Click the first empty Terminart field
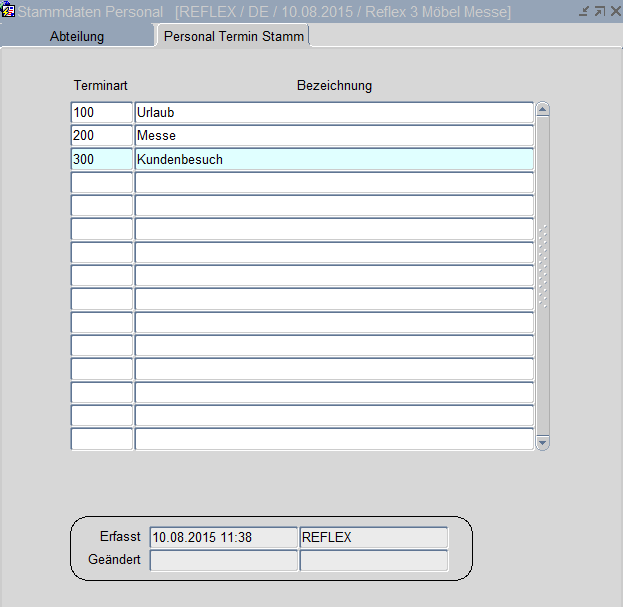This screenshot has height=607, width=623. coord(102,183)
